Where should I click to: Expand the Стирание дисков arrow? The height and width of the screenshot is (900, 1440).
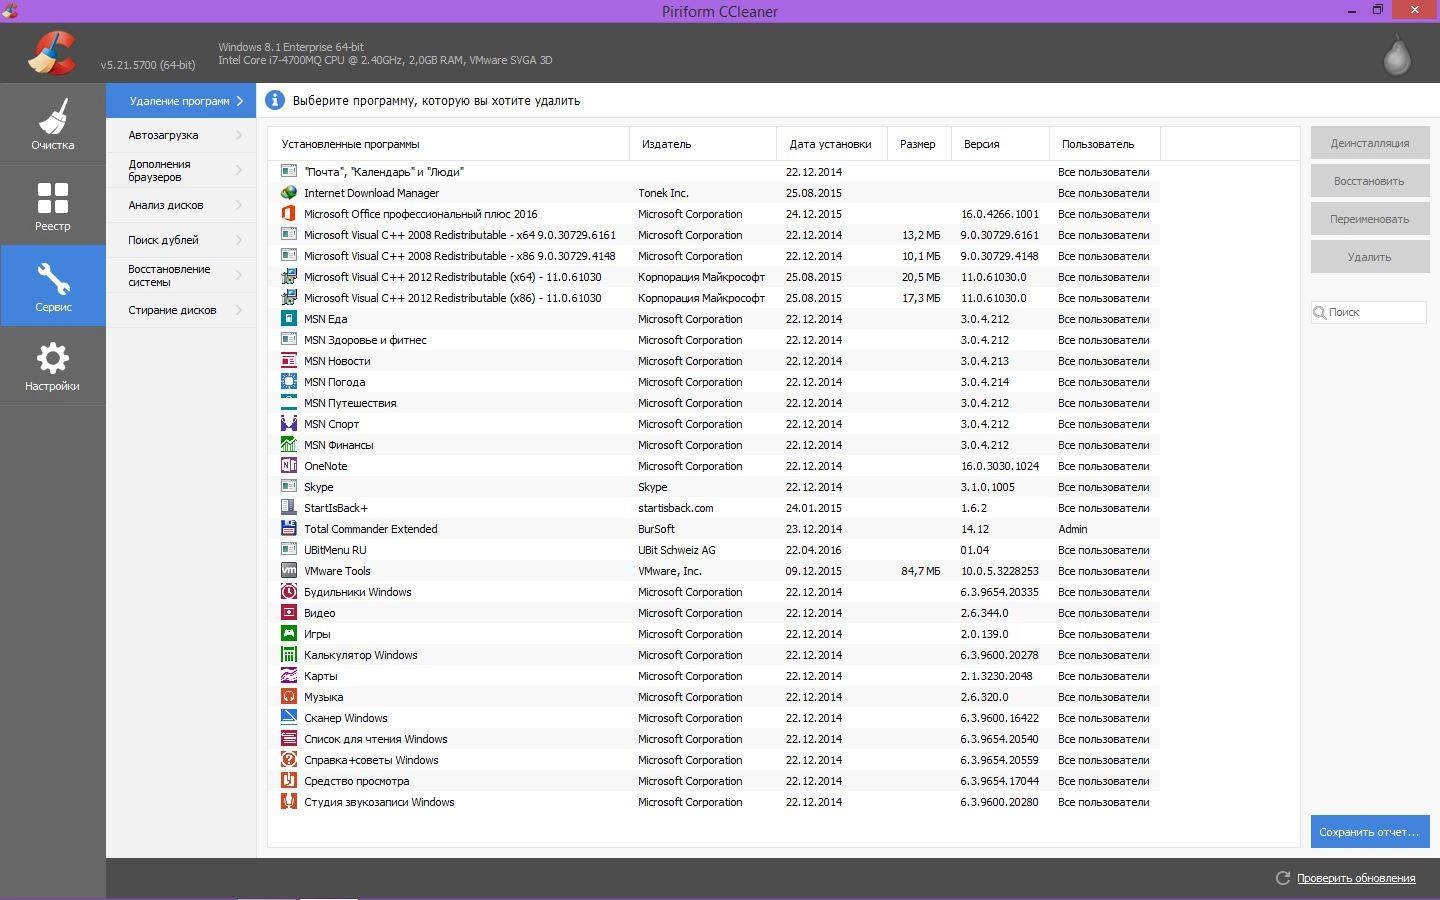(240, 310)
